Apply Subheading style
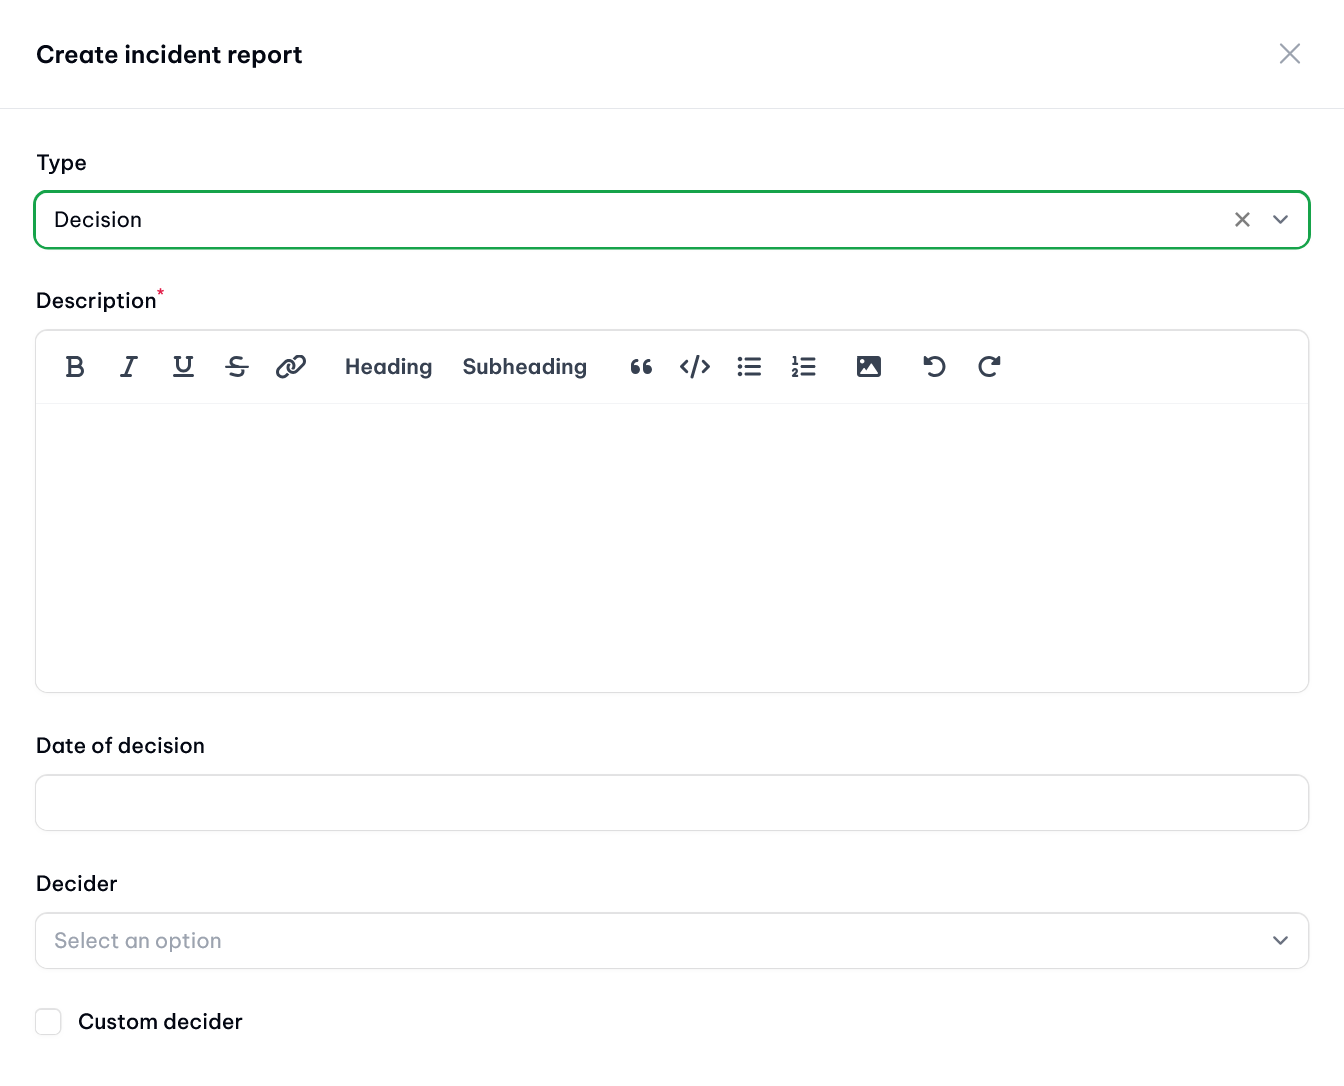Screen dimensions: 1344x1086 (x=524, y=367)
